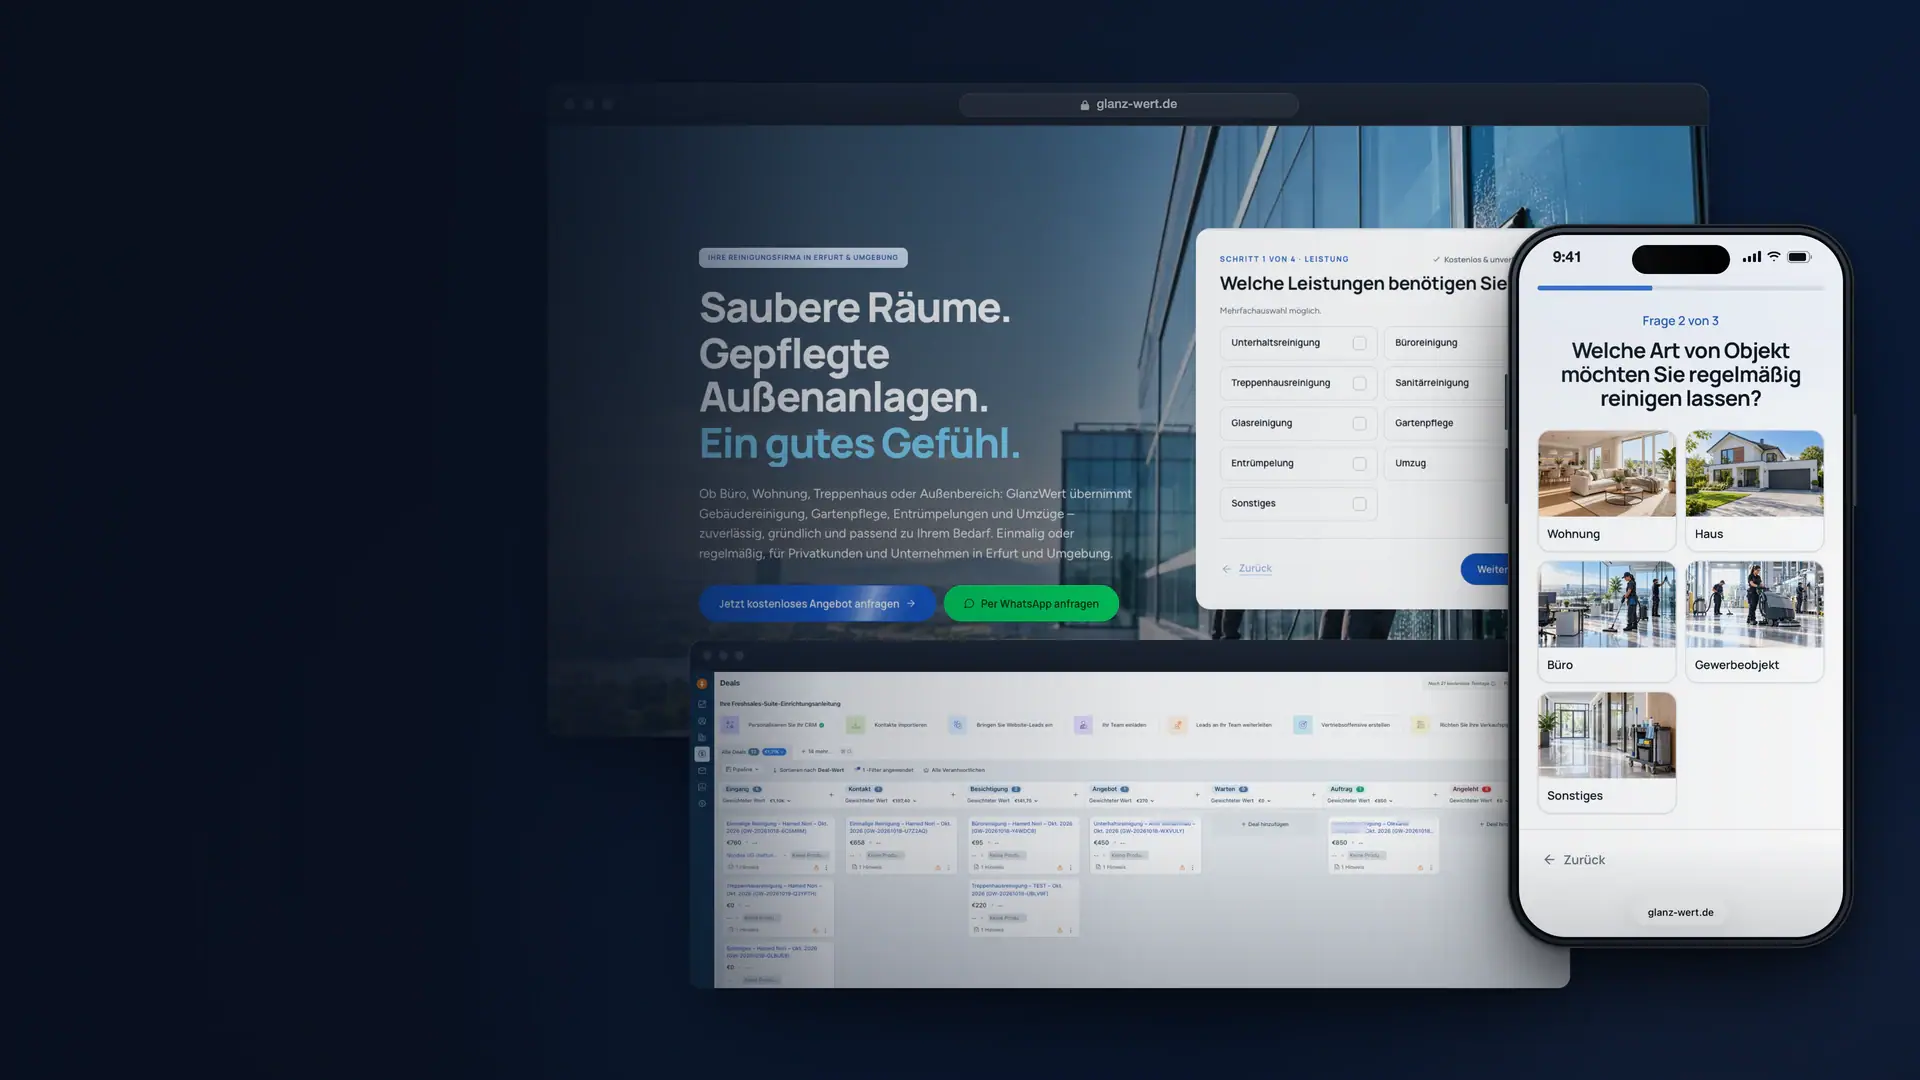The image size is (1920, 1080).
Task: Click Deal hinzufügen in the Warten column
Action: (1265, 825)
